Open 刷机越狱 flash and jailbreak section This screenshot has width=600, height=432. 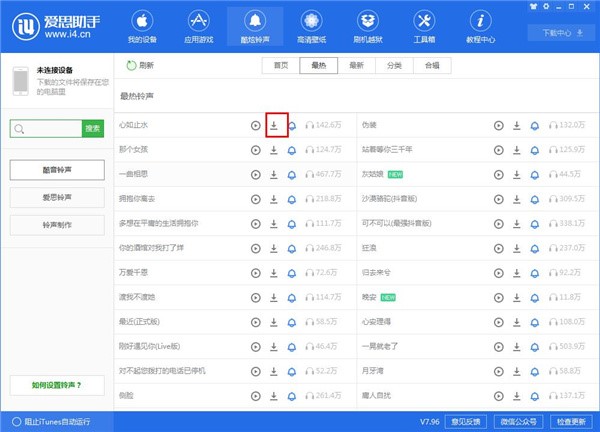(368, 26)
